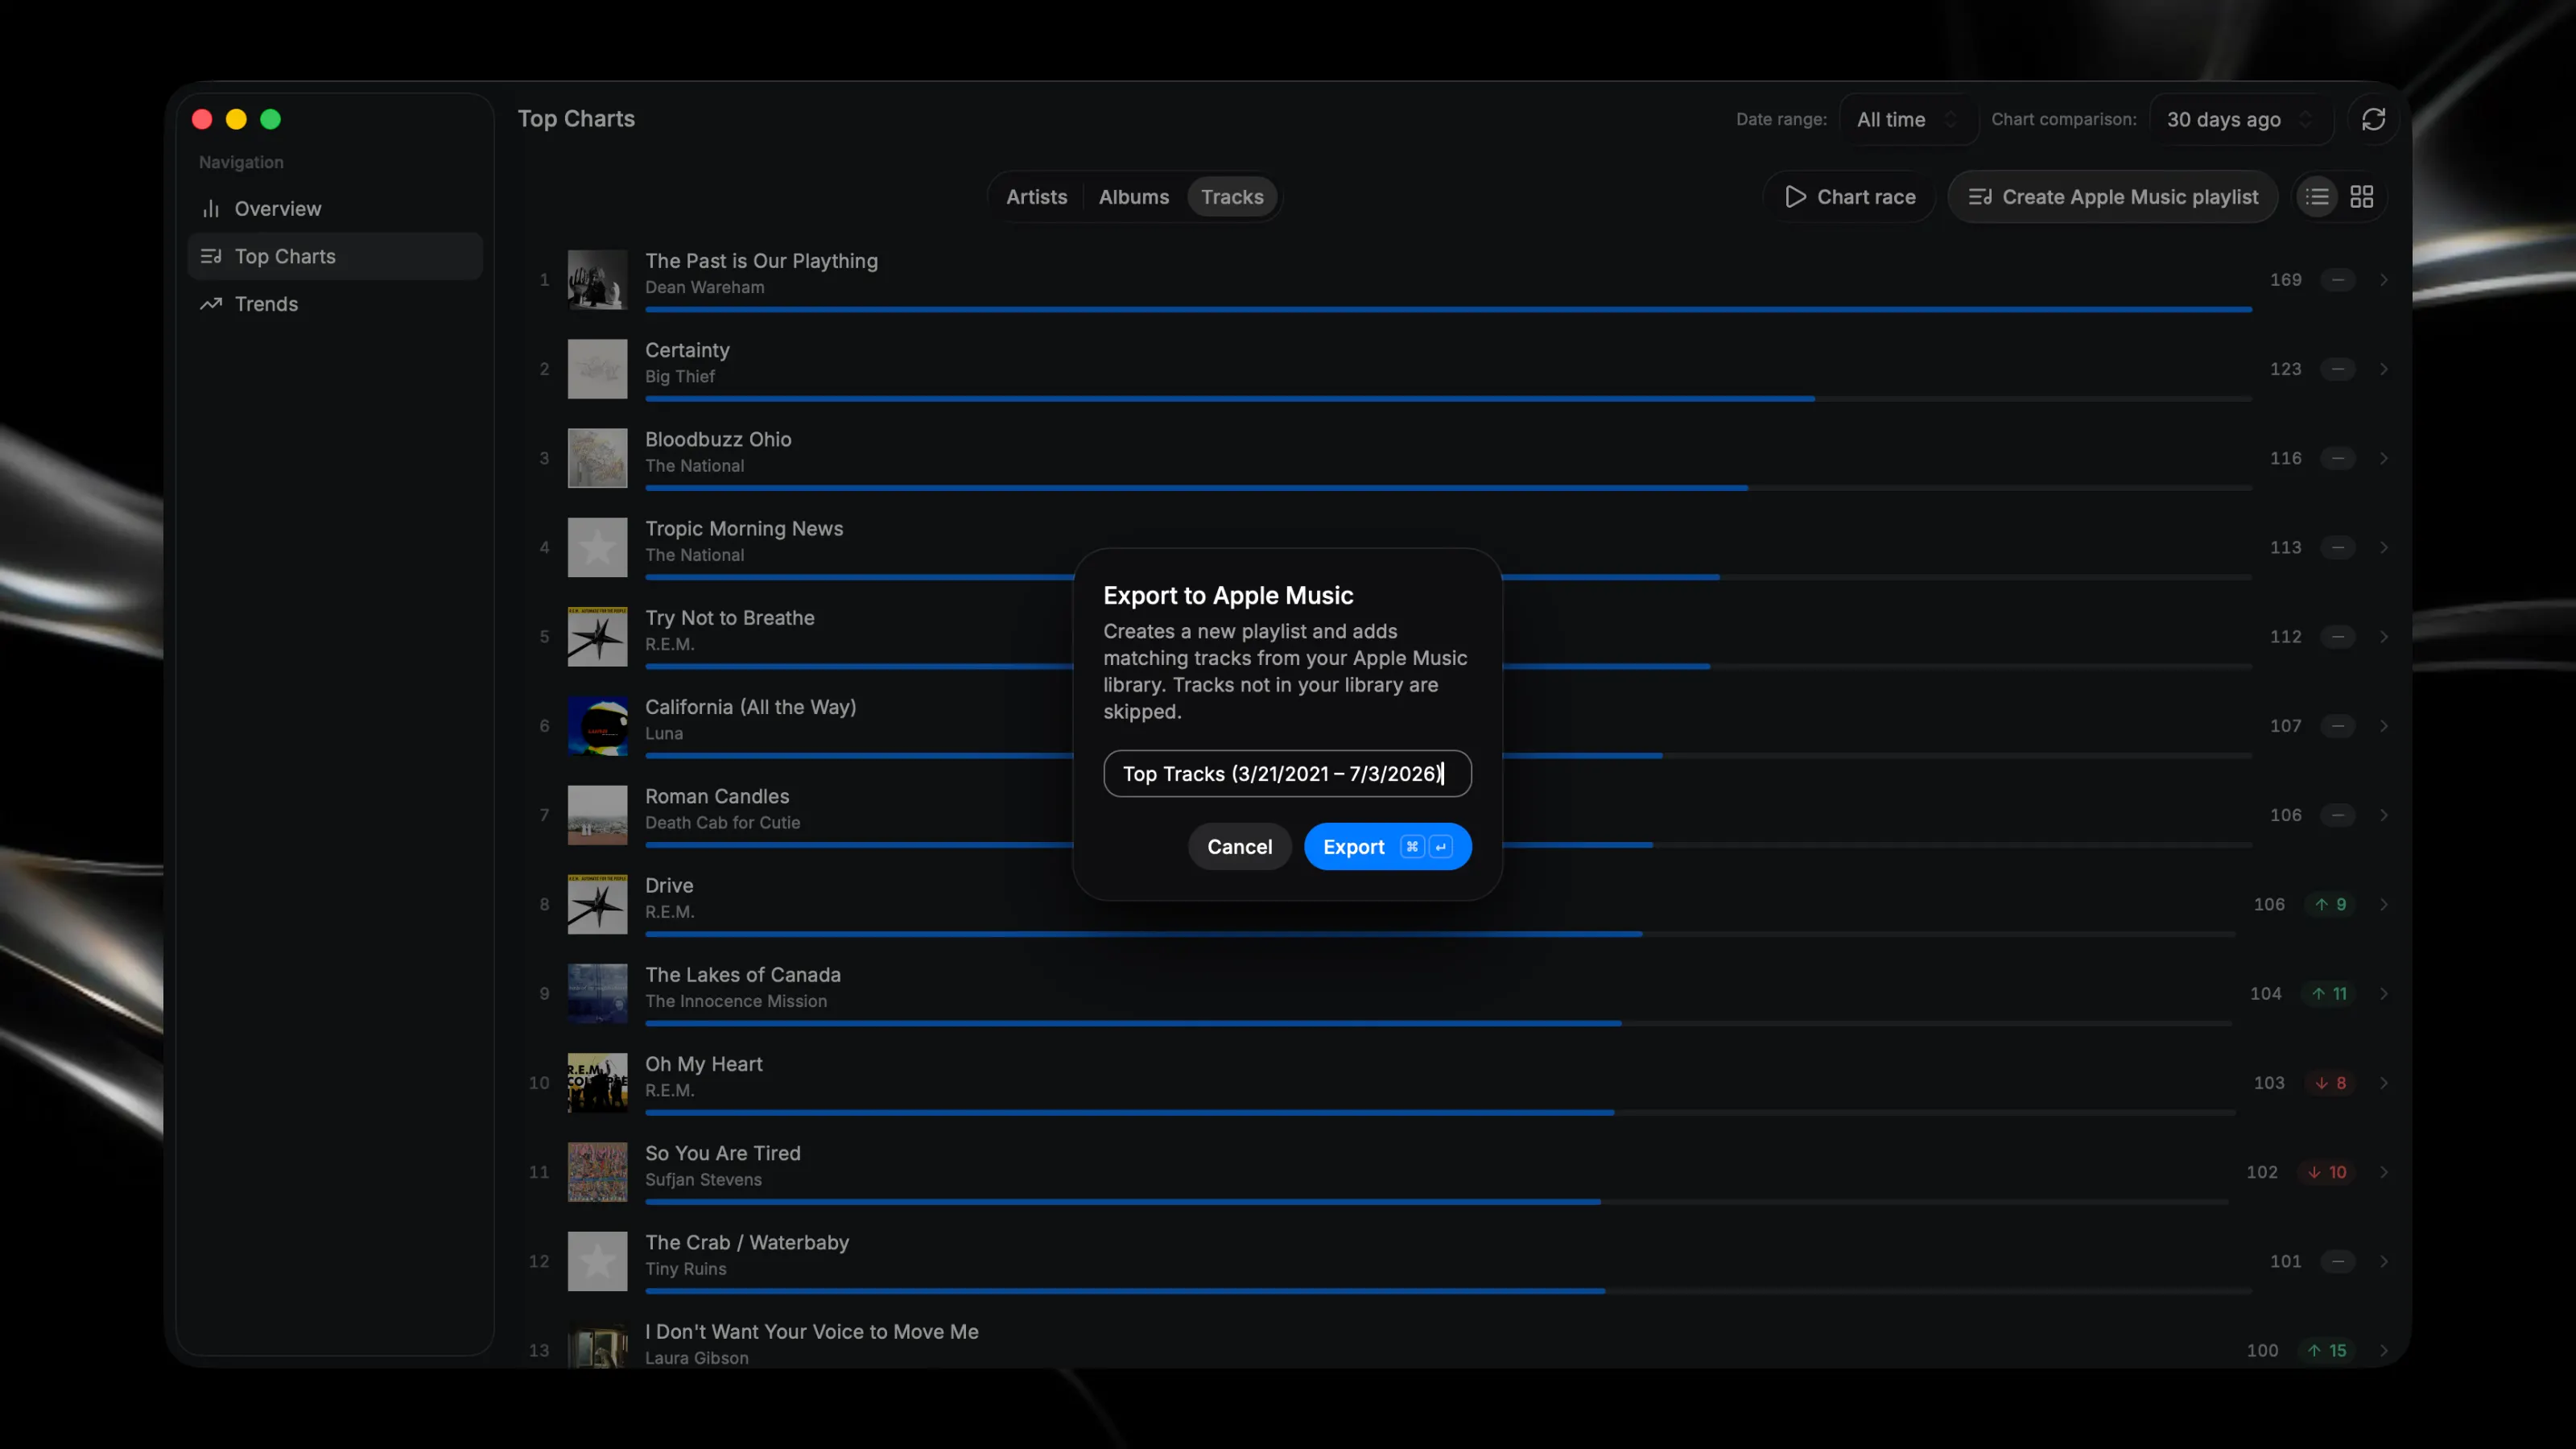Expand details chevron for Bloodbuzz Ohio

[2384, 458]
